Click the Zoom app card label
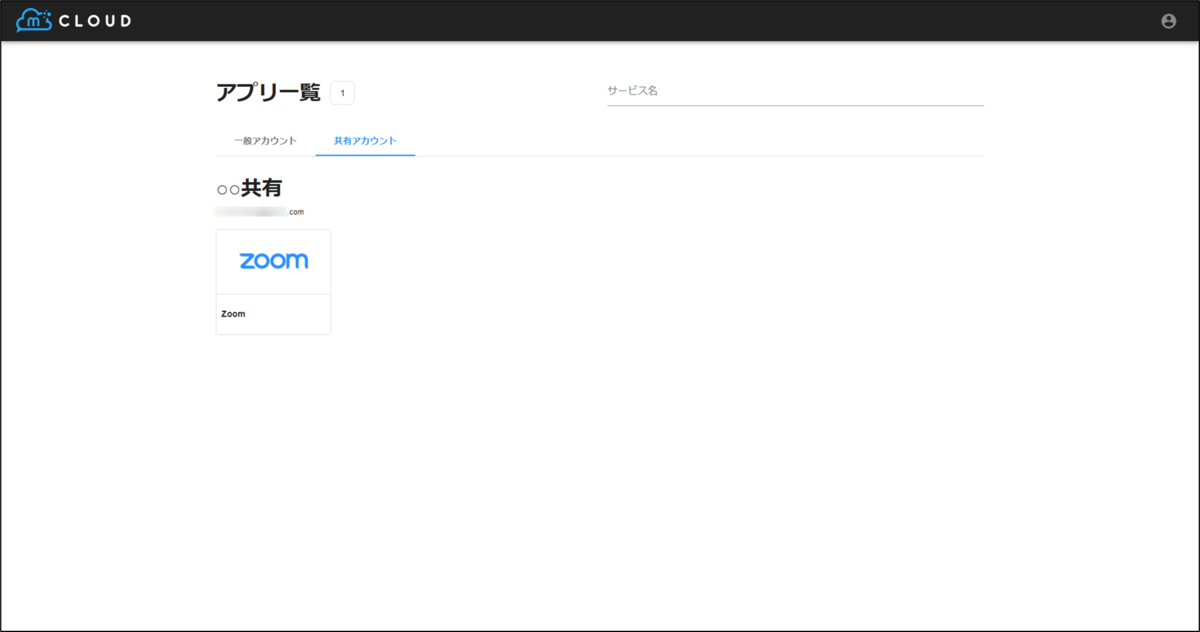 (233, 314)
